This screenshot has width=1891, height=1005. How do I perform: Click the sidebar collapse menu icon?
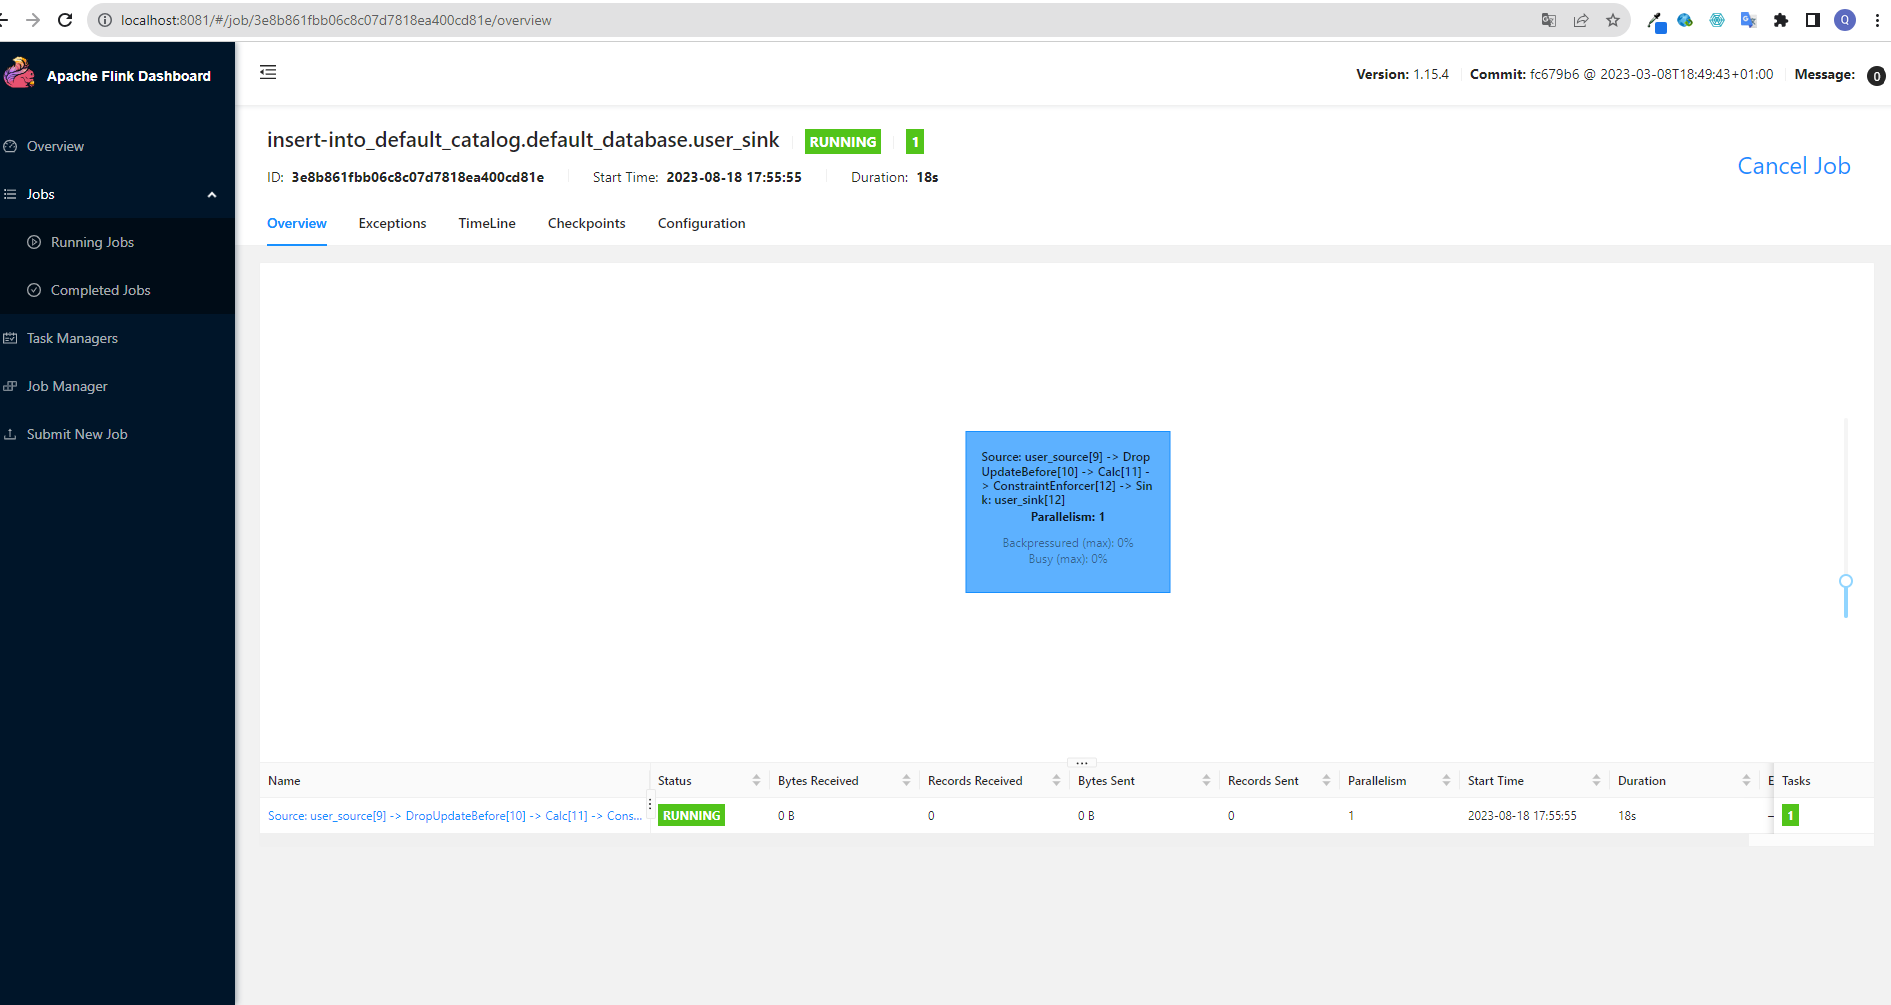tap(268, 72)
